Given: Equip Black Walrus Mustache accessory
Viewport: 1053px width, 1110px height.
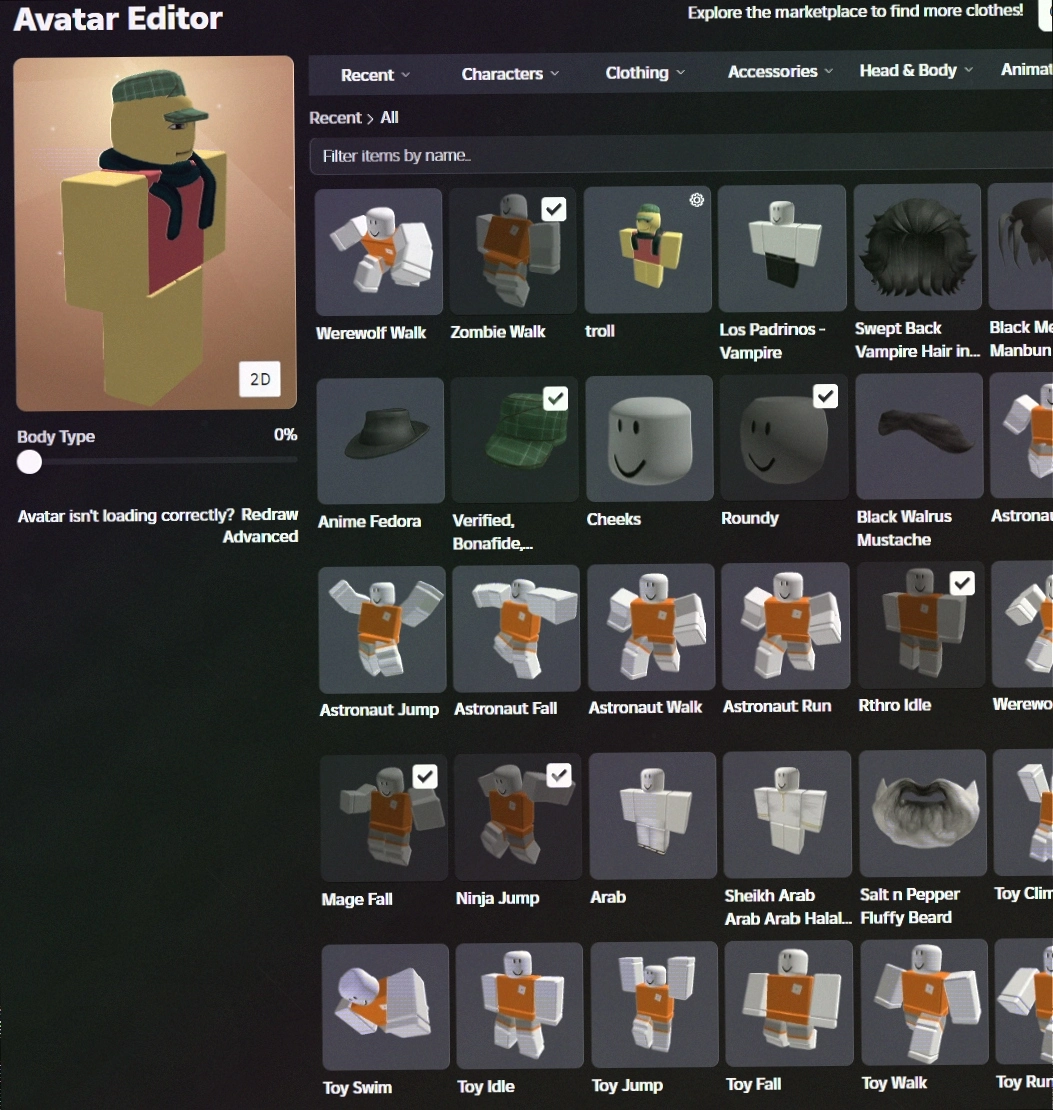Looking at the screenshot, I should (x=919, y=436).
